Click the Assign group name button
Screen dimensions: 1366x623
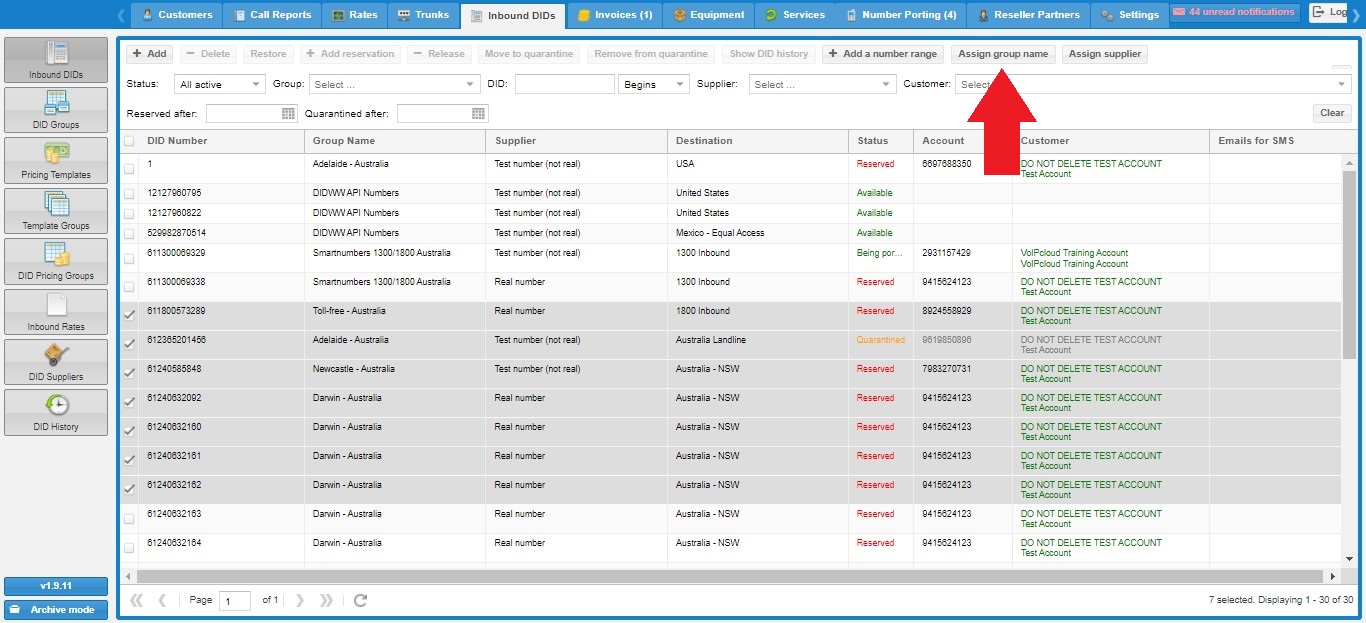1003,54
